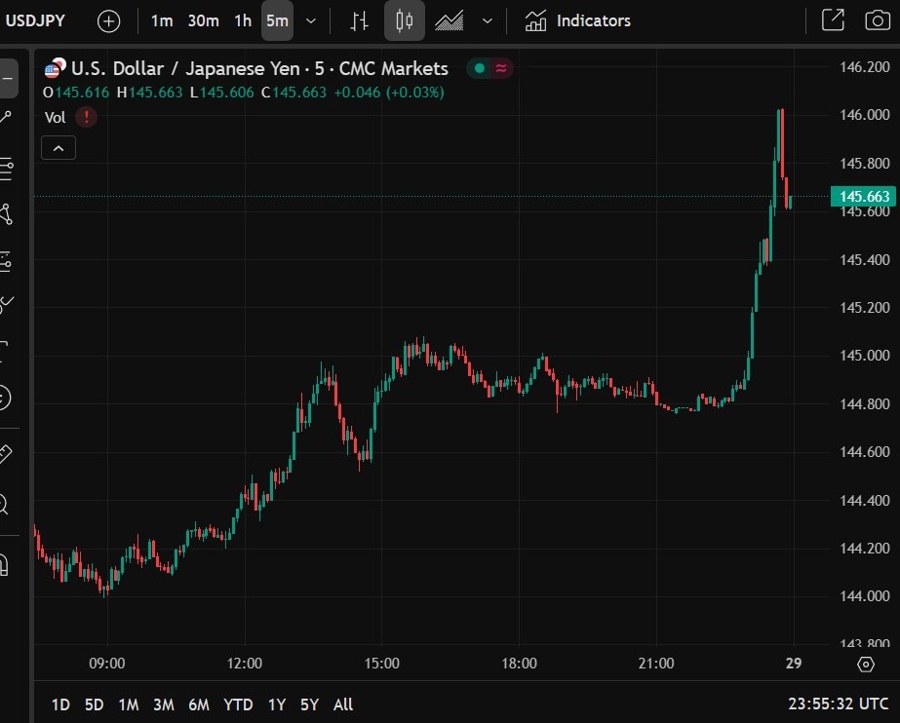Open the Indicators button
The height and width of the screenshot is (723, 900).
click(x=578, y=21)
